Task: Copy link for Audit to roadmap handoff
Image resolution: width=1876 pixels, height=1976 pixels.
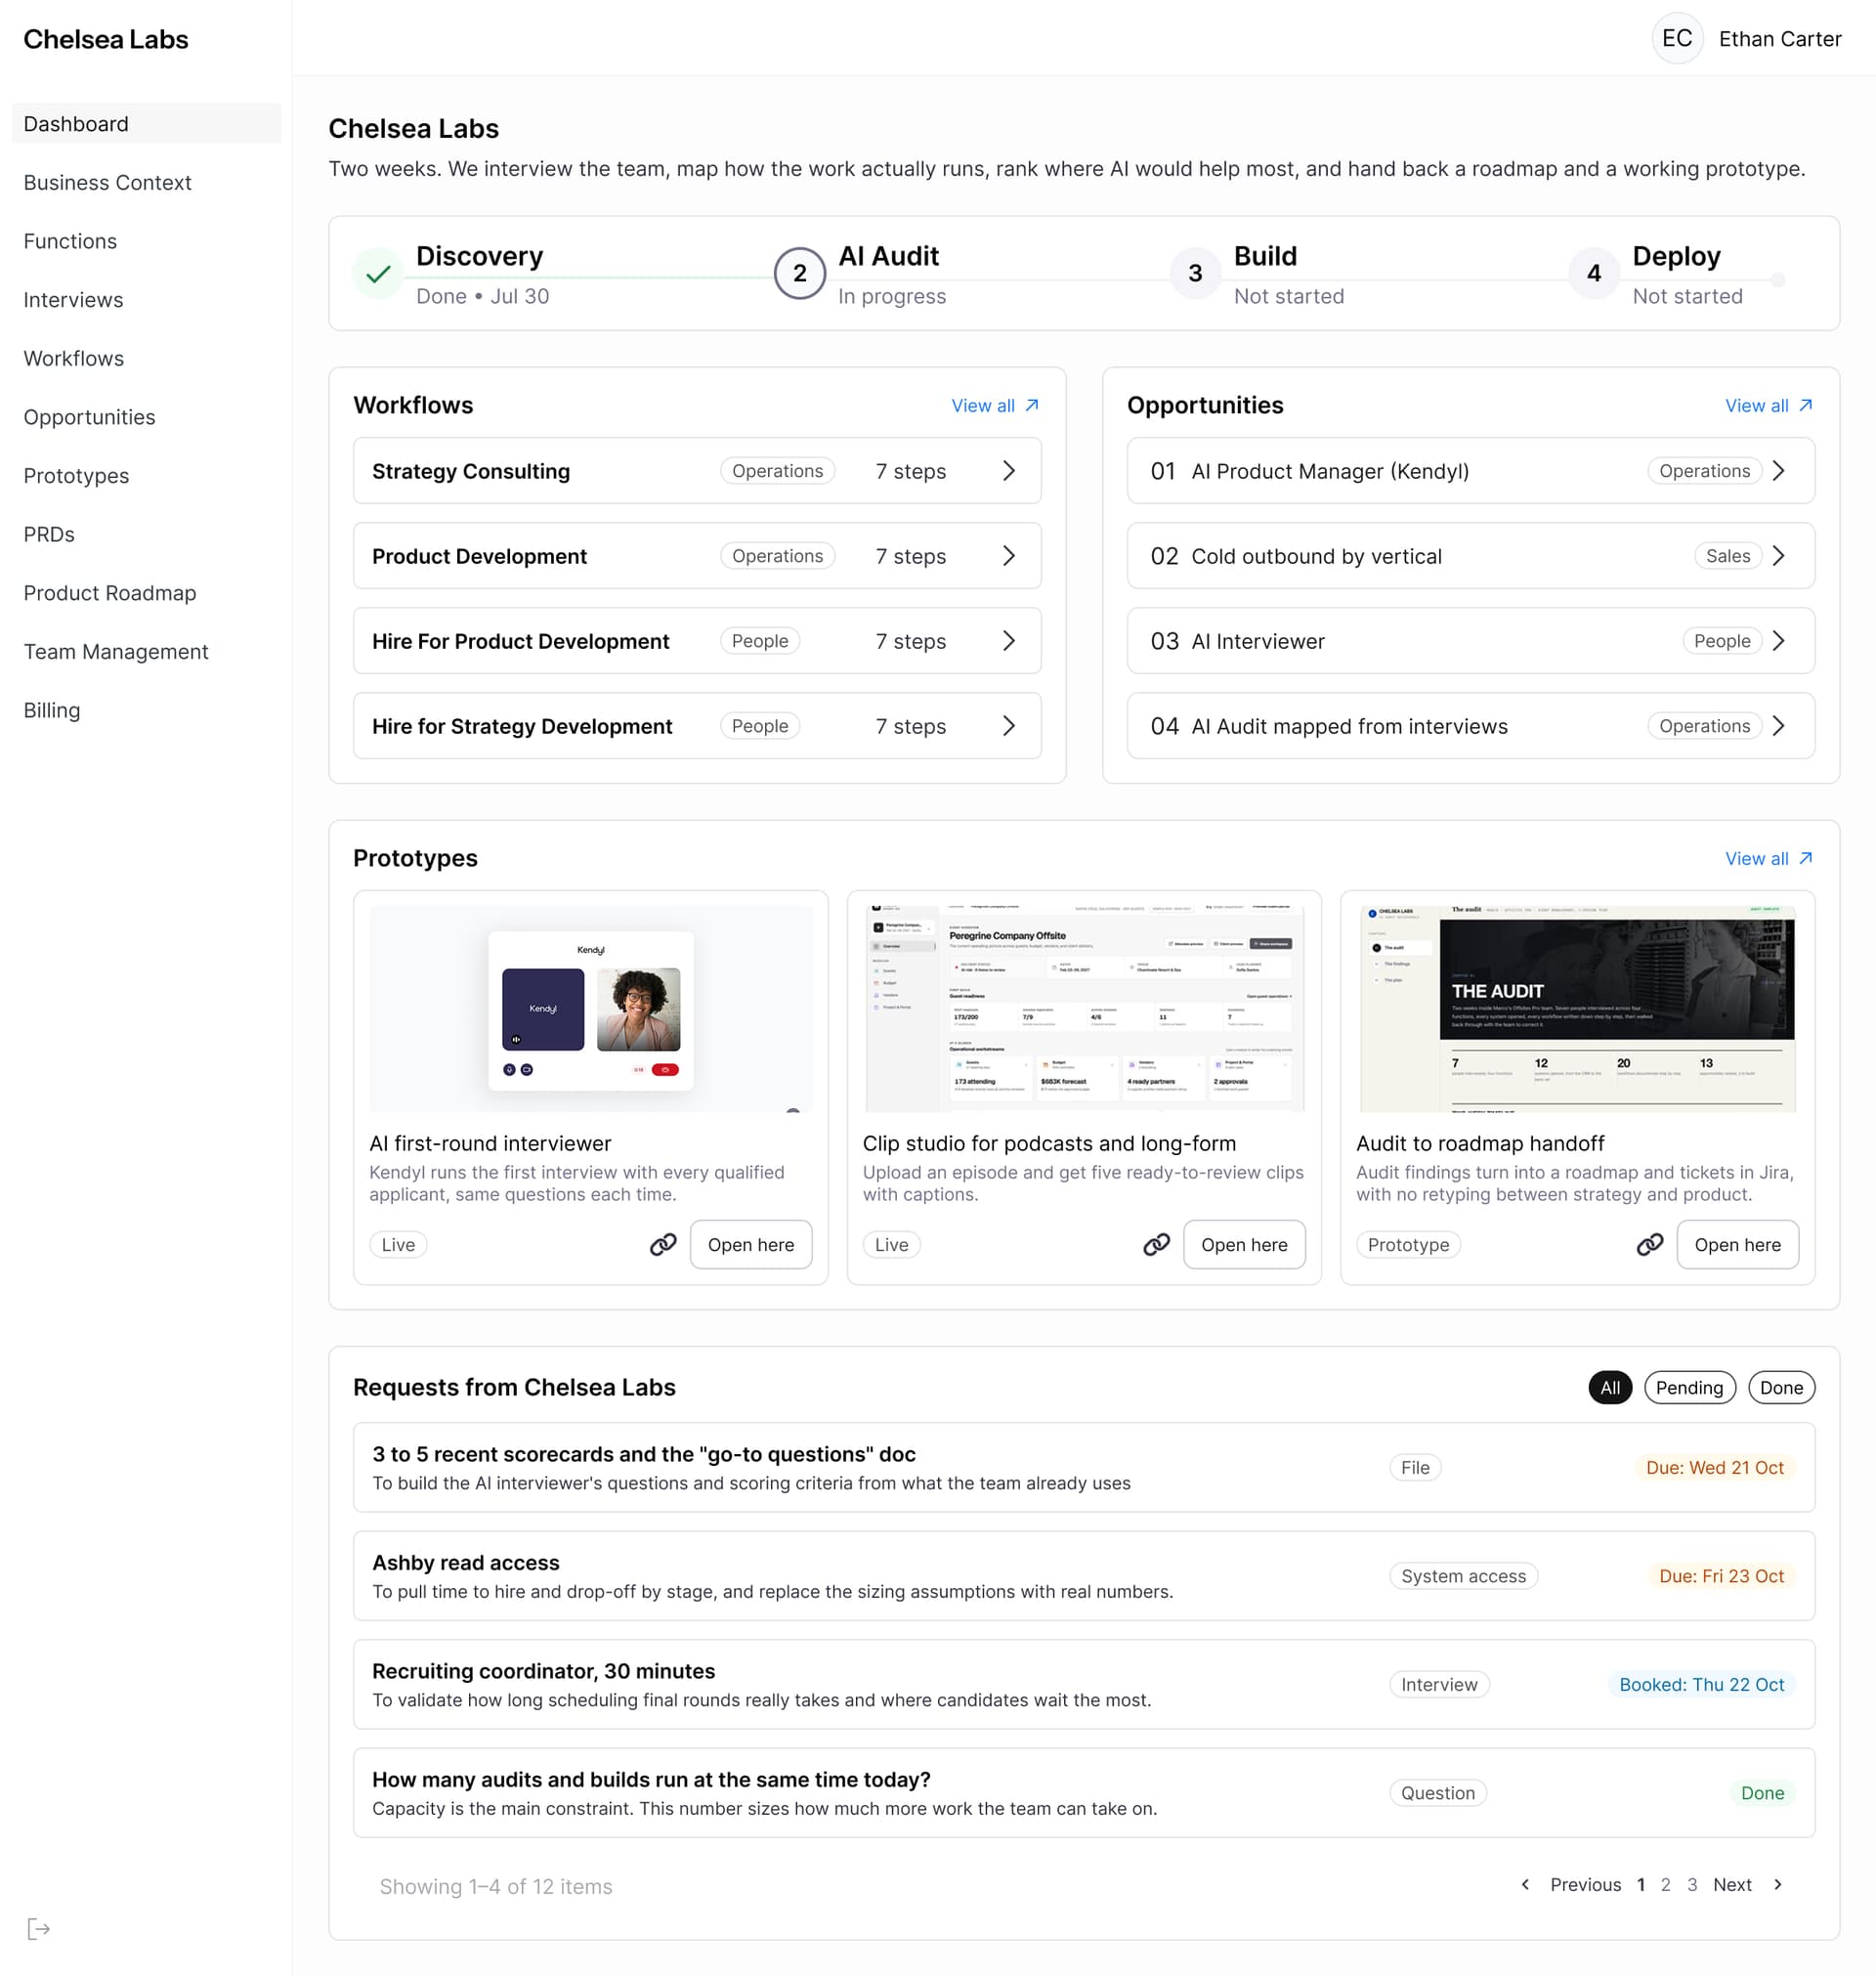Action: 1649,1244
